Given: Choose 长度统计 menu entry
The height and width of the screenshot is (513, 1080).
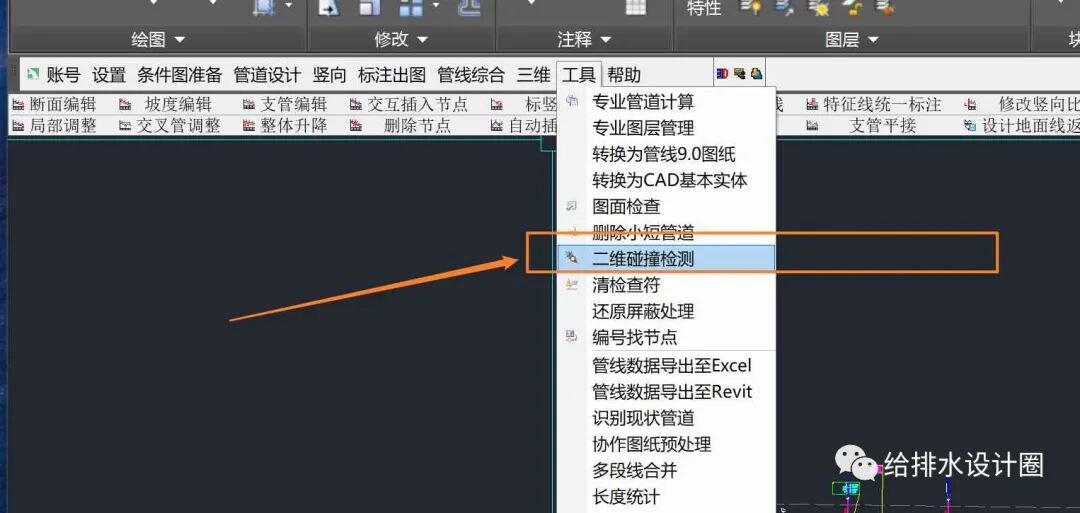Looking at the screenshot, I should tap(667, 496).
